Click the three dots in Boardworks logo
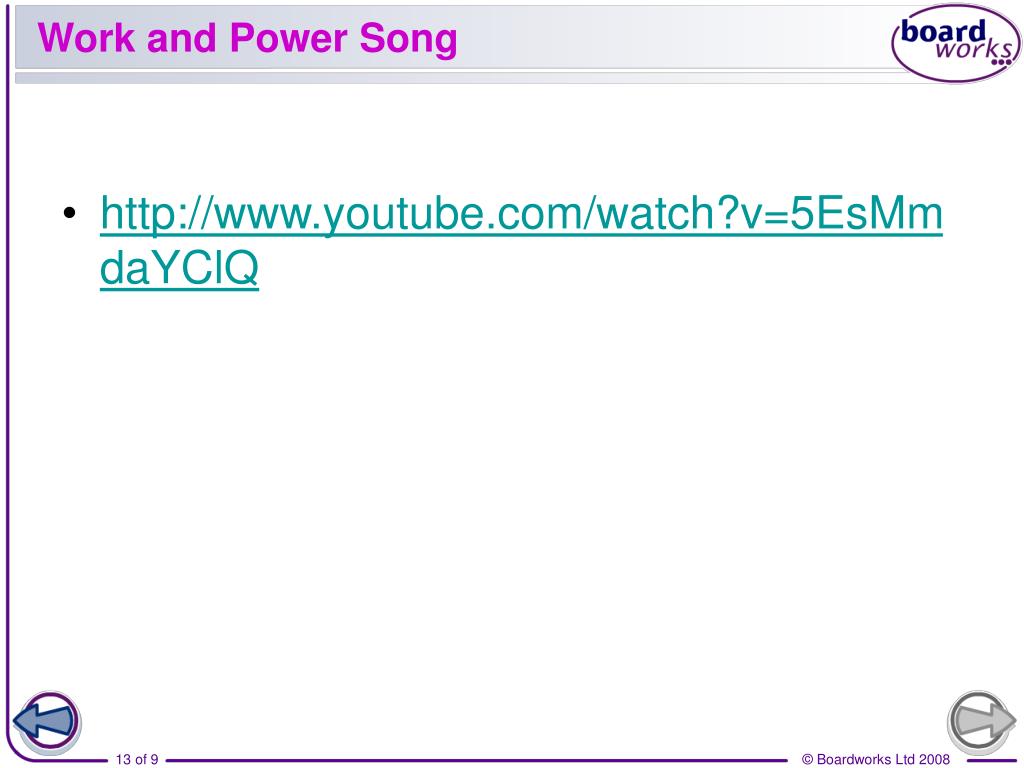Viewport: 1024px width, 768px height. (1001, 63)
